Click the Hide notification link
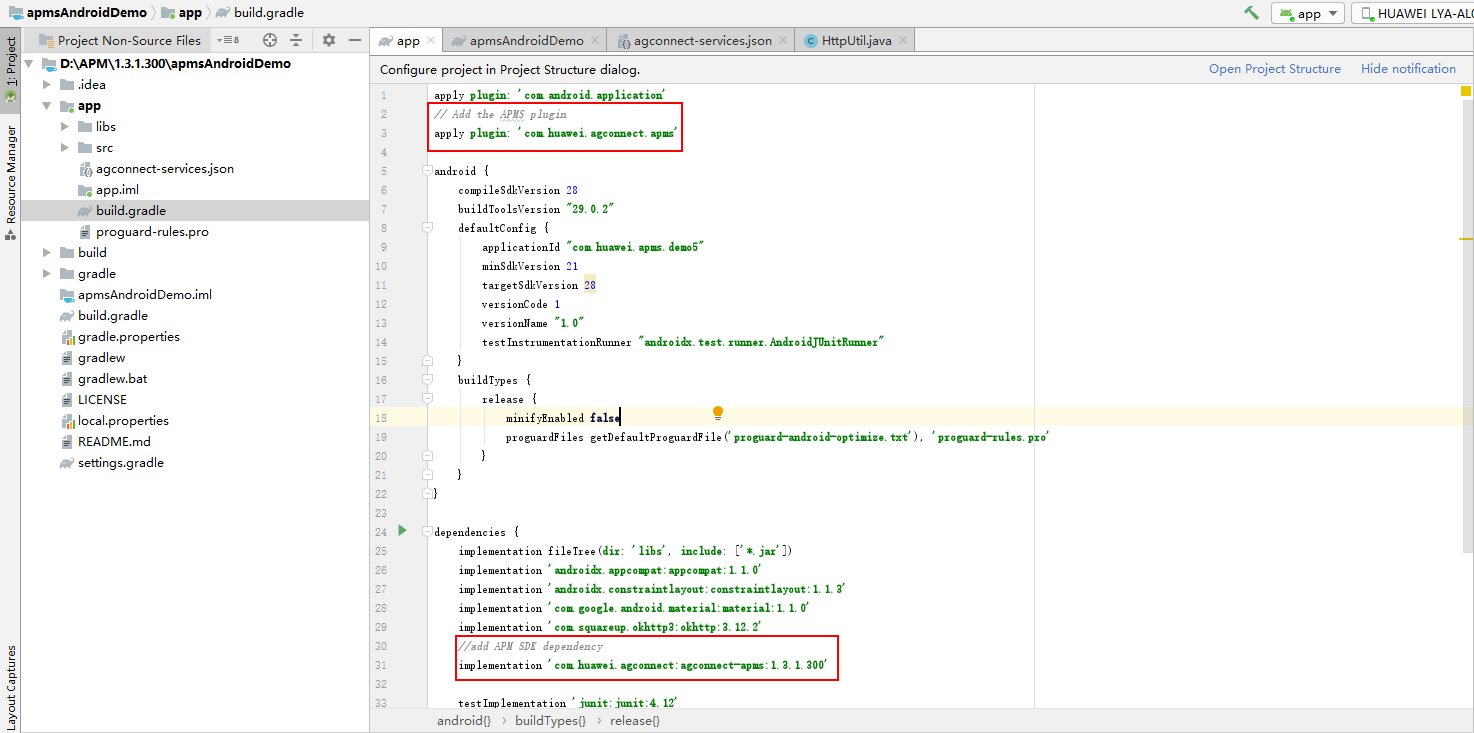The image size is (1474, 733). point(1408,69)
